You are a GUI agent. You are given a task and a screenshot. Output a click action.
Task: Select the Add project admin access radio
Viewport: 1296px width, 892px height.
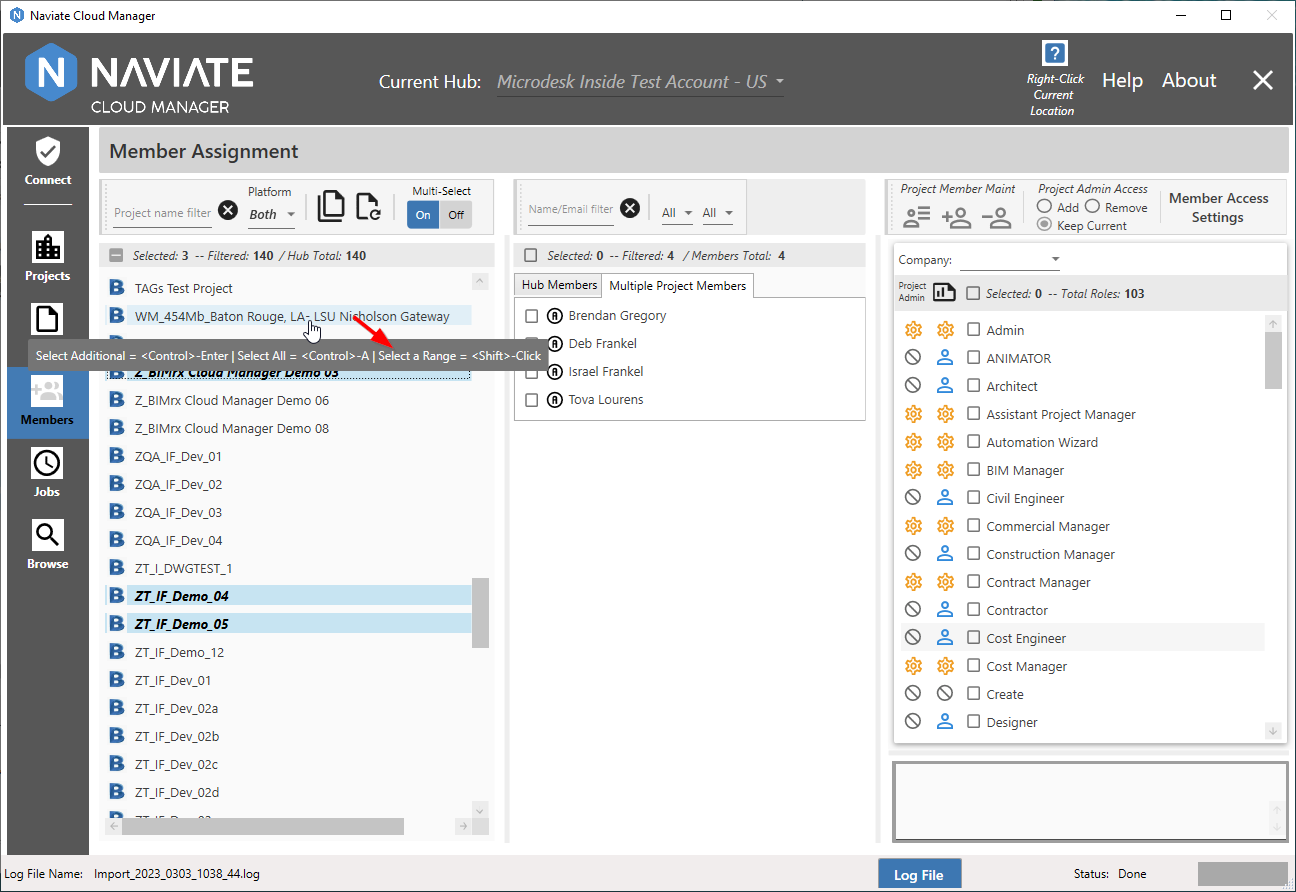(1044, 206)
